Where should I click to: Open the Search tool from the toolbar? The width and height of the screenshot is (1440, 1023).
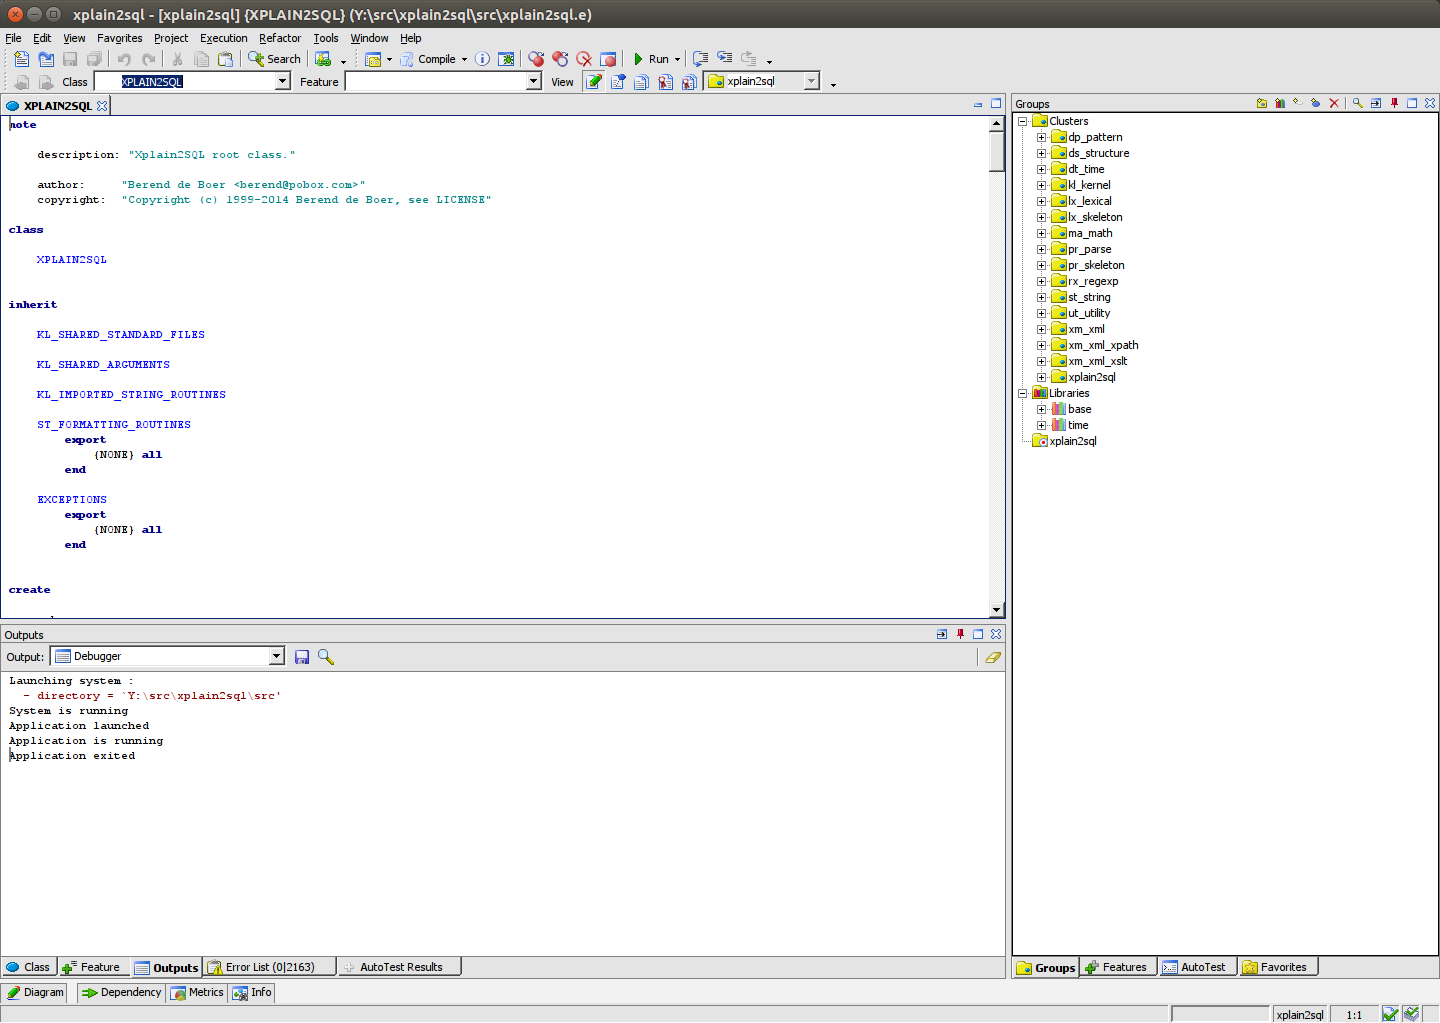coord(273,58)
